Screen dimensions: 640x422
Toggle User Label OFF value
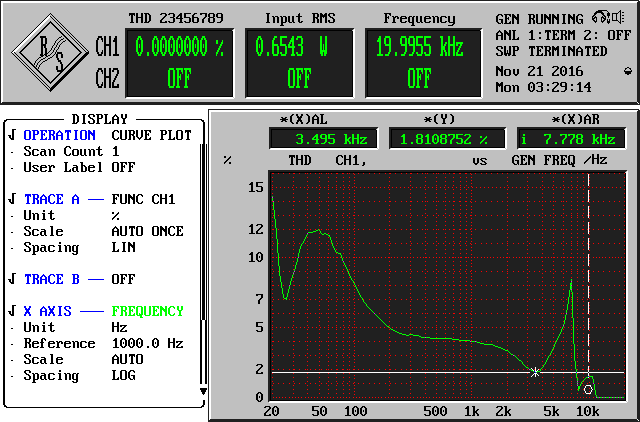coord(123,167)
